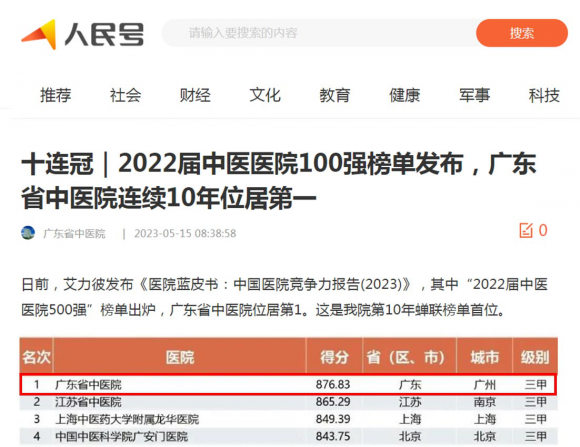Click the 人民号 logo icon
This screenshot has width=580, height=447.
[x=39, y=34]
